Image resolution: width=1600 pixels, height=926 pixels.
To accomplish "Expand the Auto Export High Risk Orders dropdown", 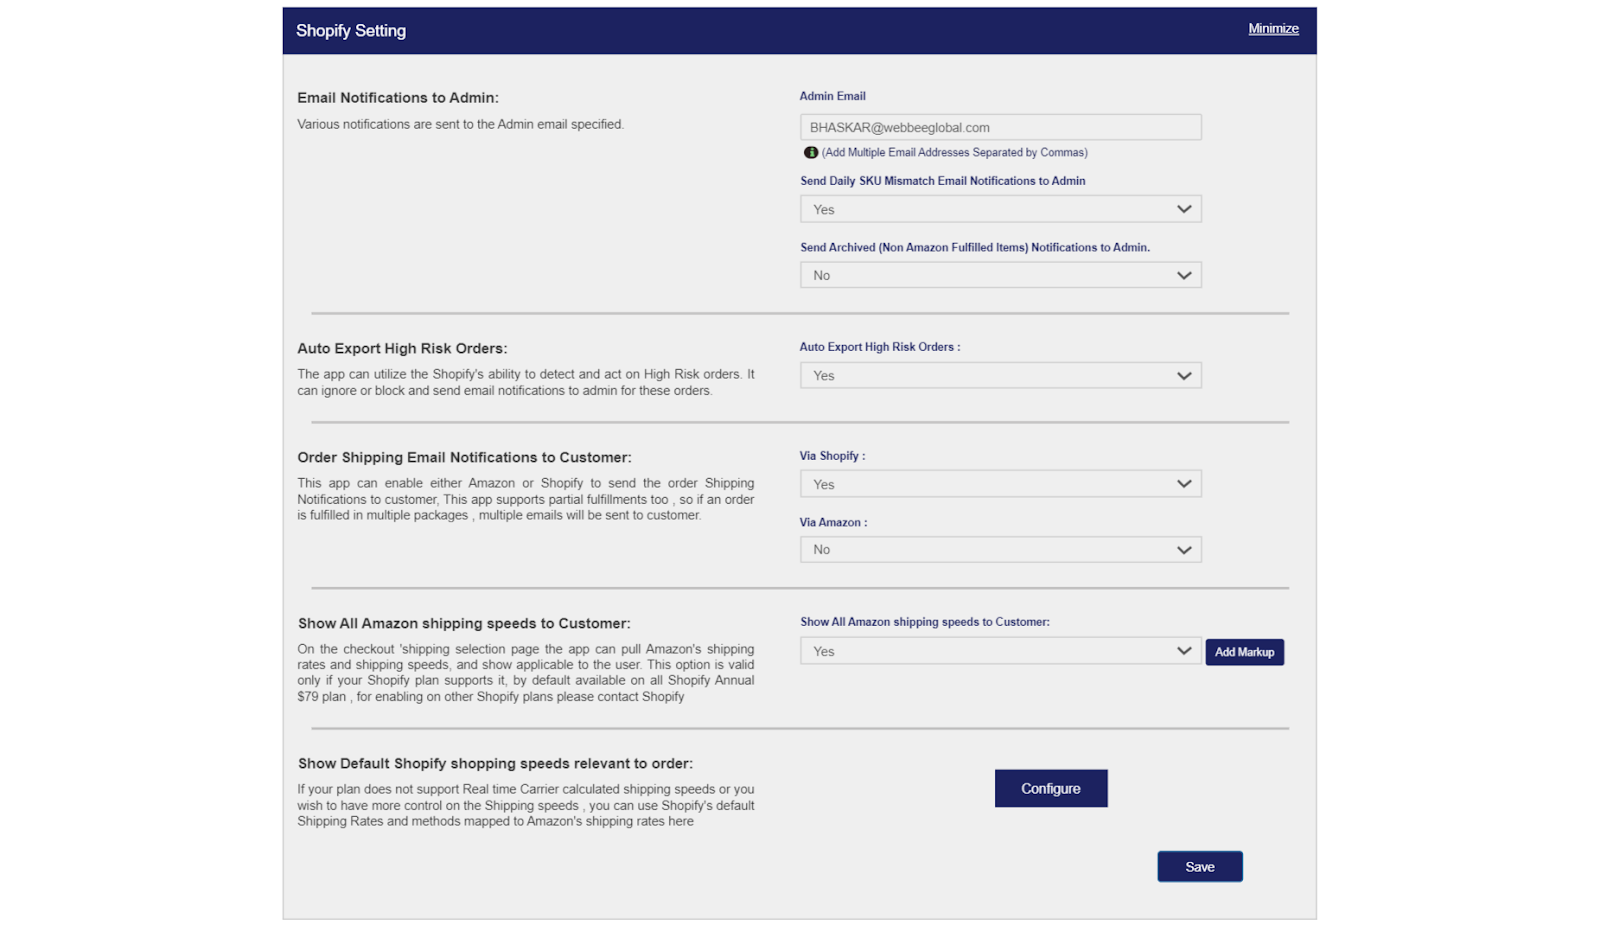I will [1000, 376].
